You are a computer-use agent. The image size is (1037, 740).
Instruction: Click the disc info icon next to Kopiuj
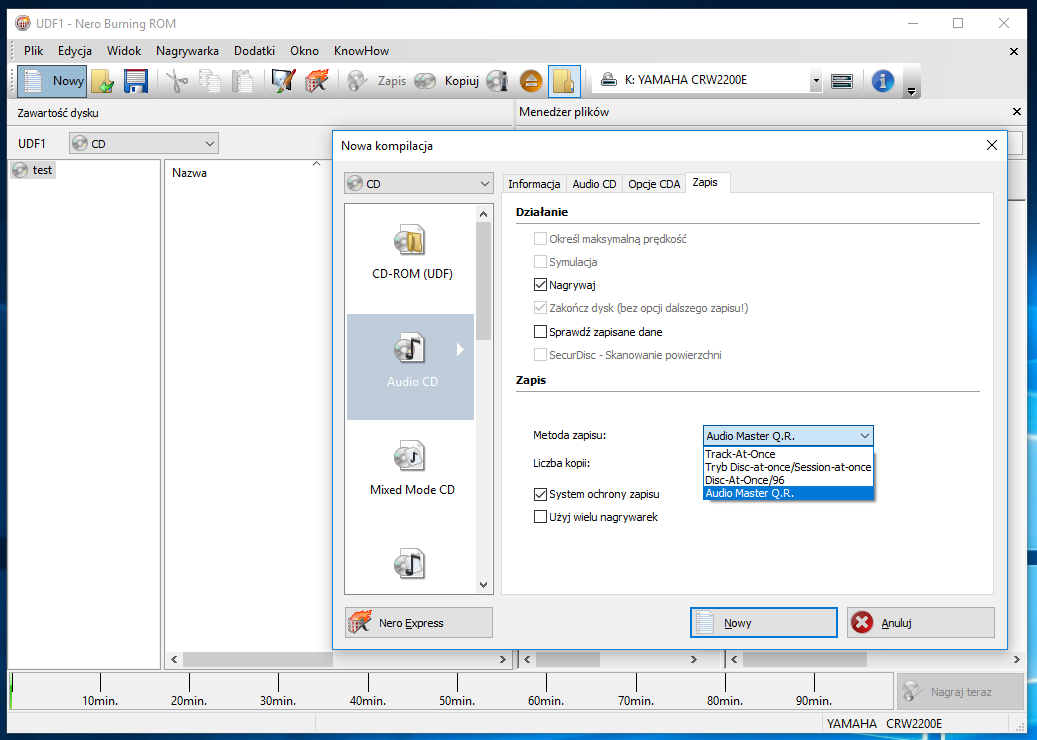click(497, 81)
